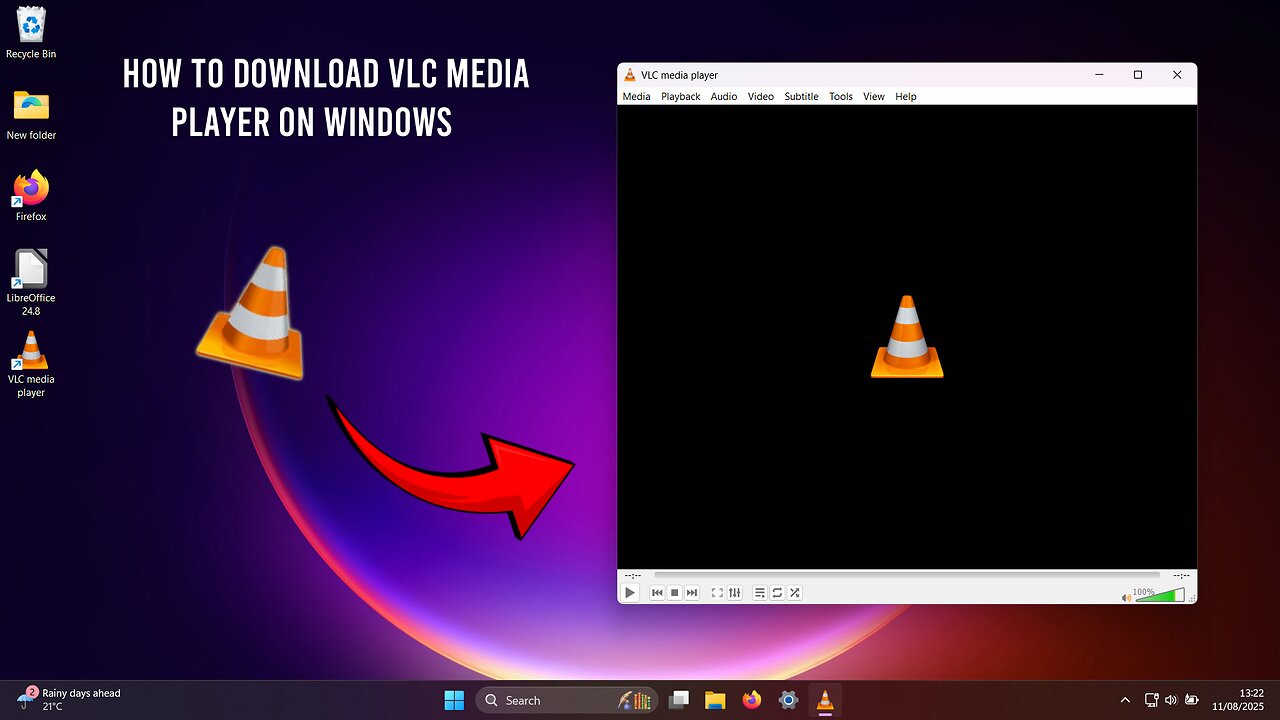Open the Video menu
Viewport: 1280px width, 720px height.
761,97
